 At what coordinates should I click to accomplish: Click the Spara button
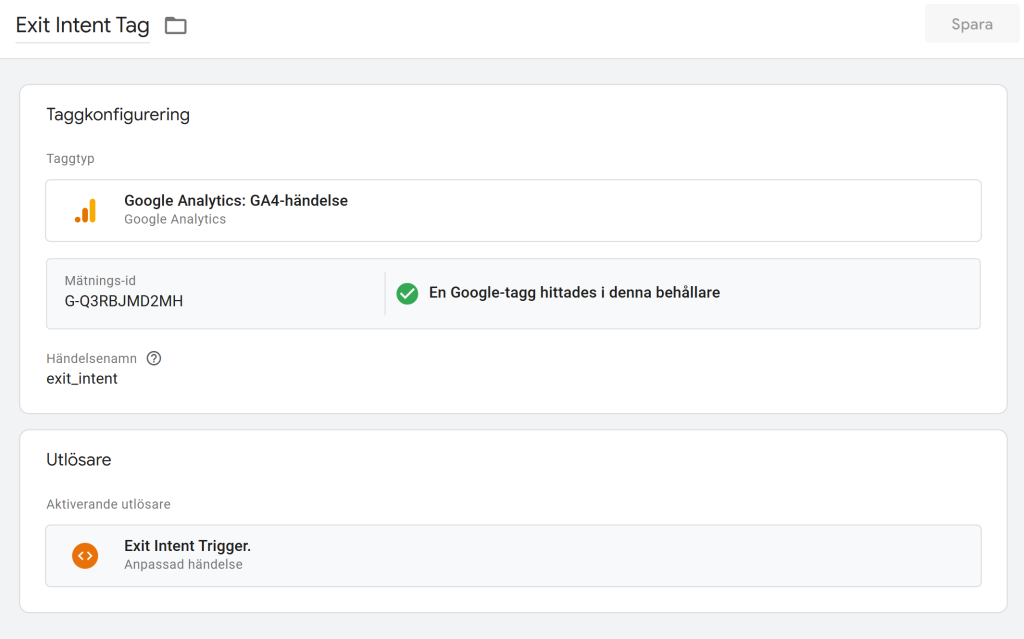[972, 24]
